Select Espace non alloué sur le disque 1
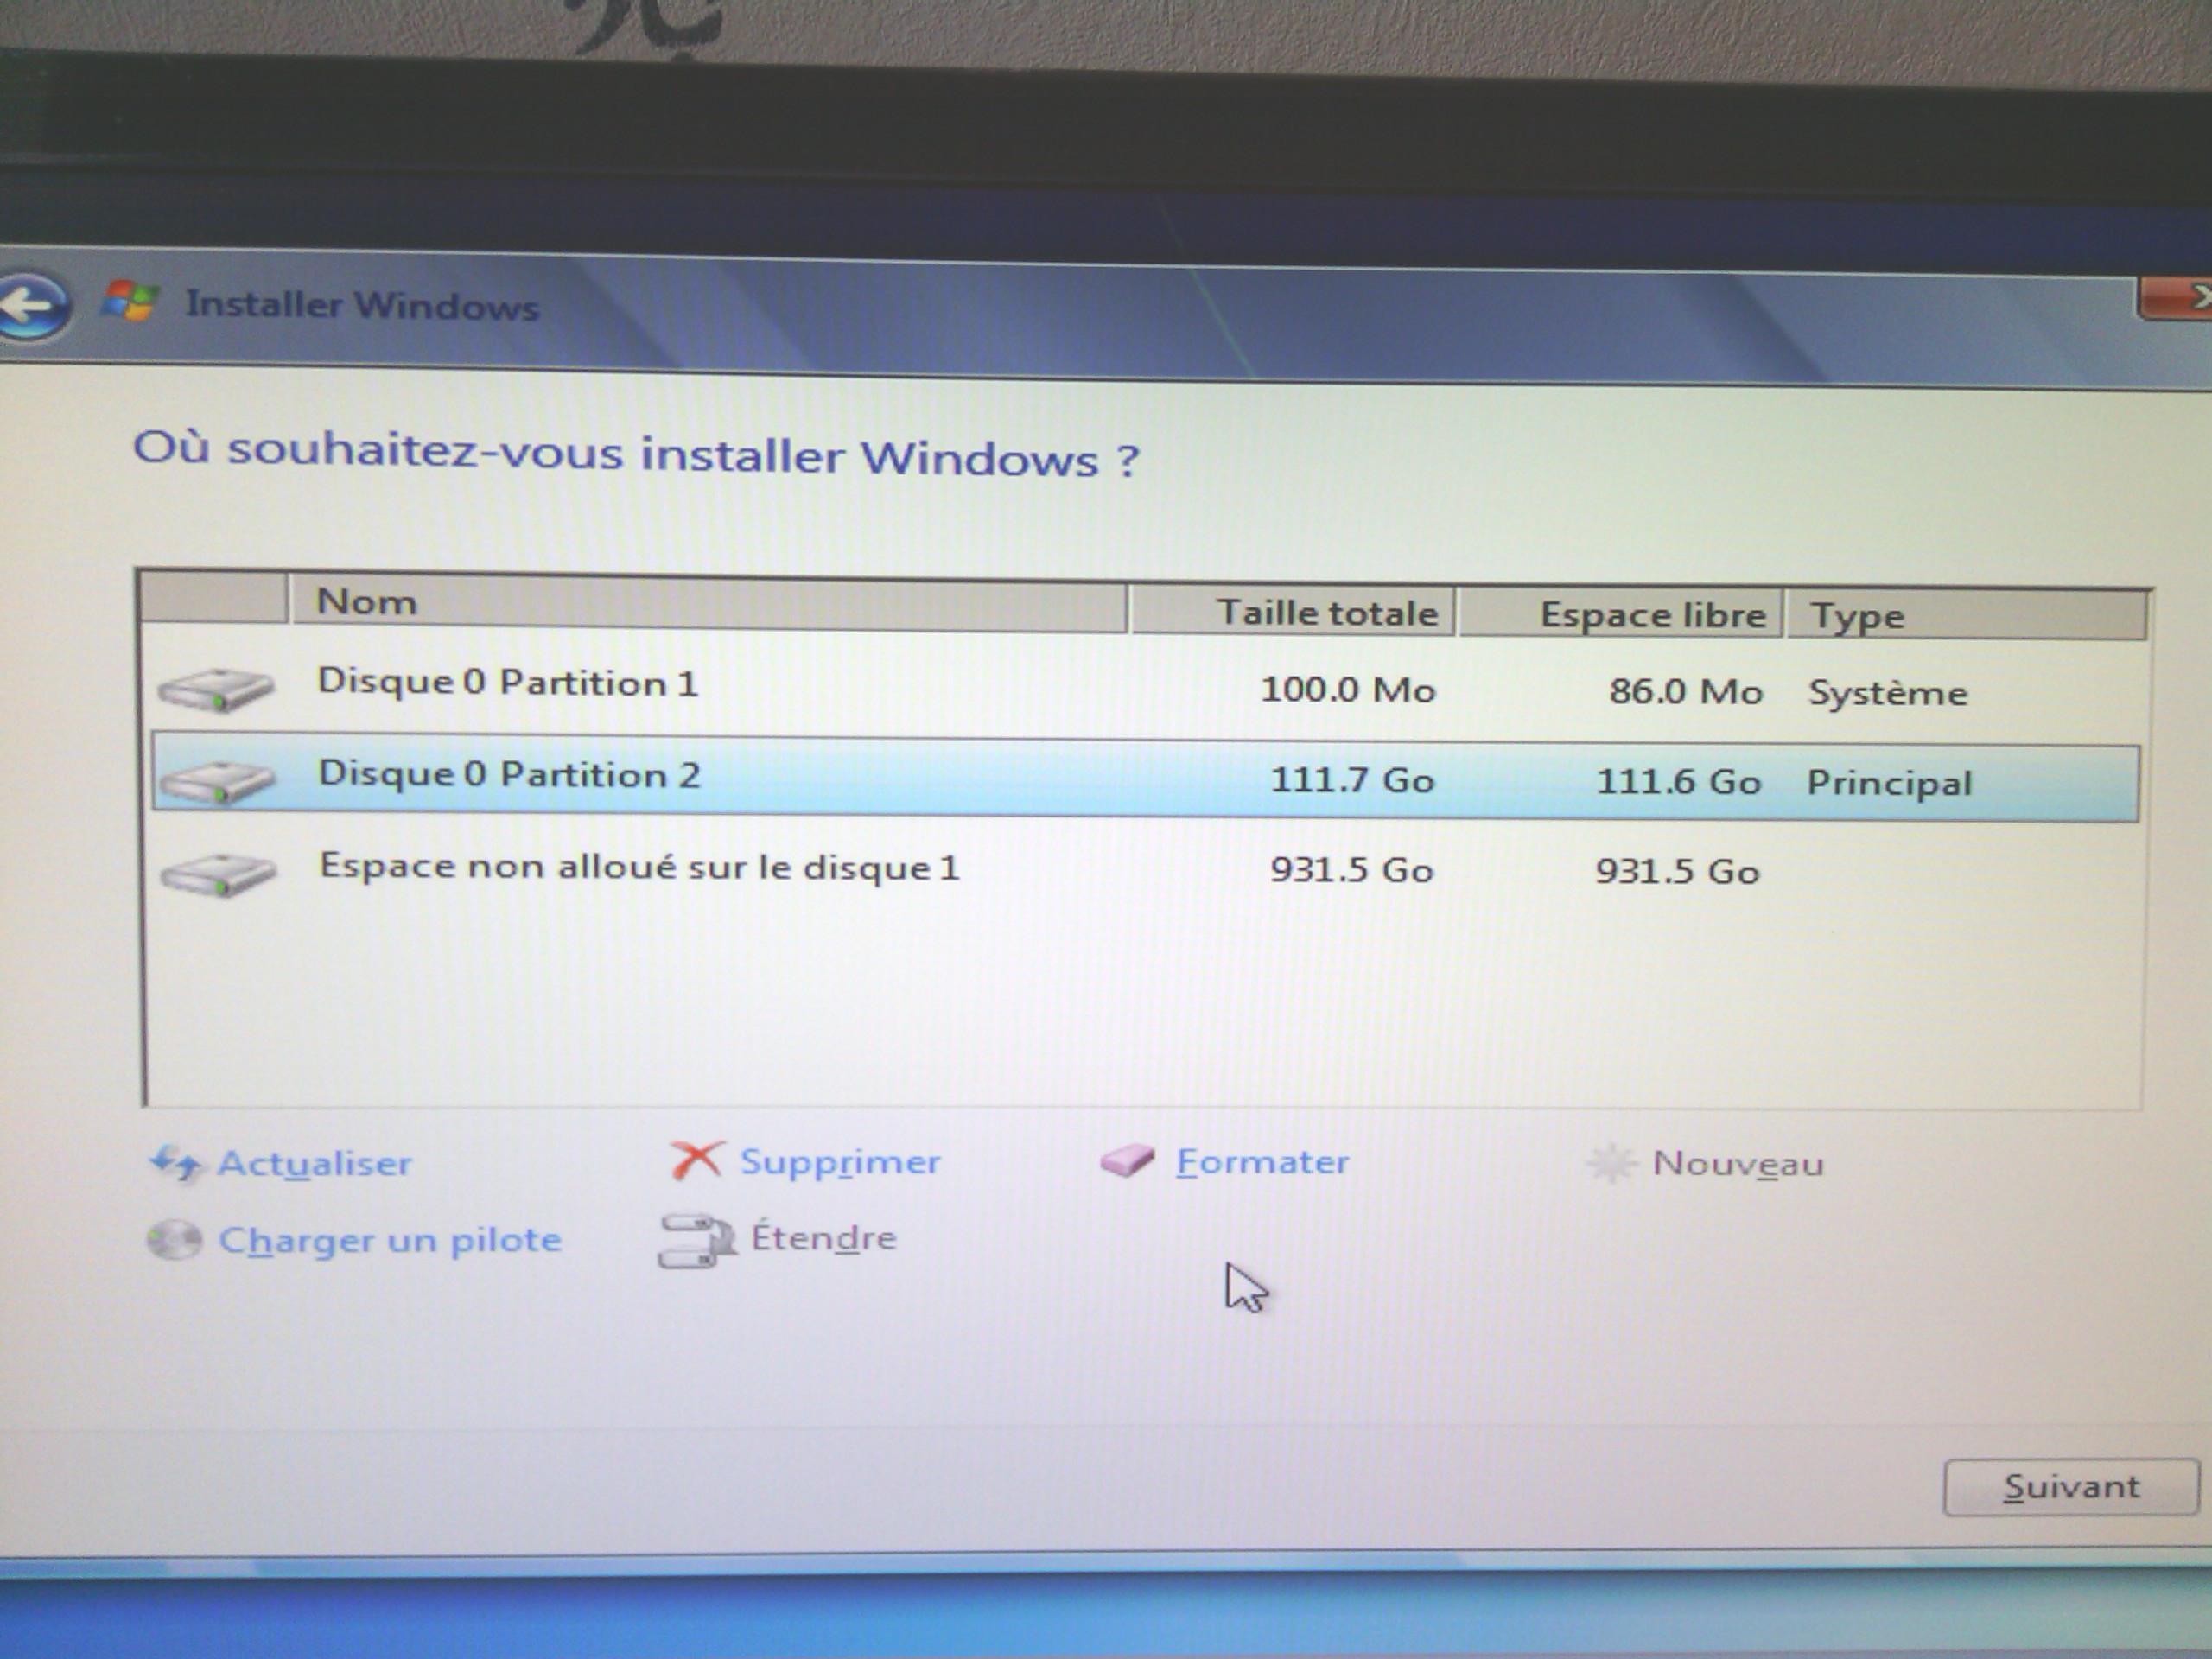2212x1659 pixels. coord(640,867)
